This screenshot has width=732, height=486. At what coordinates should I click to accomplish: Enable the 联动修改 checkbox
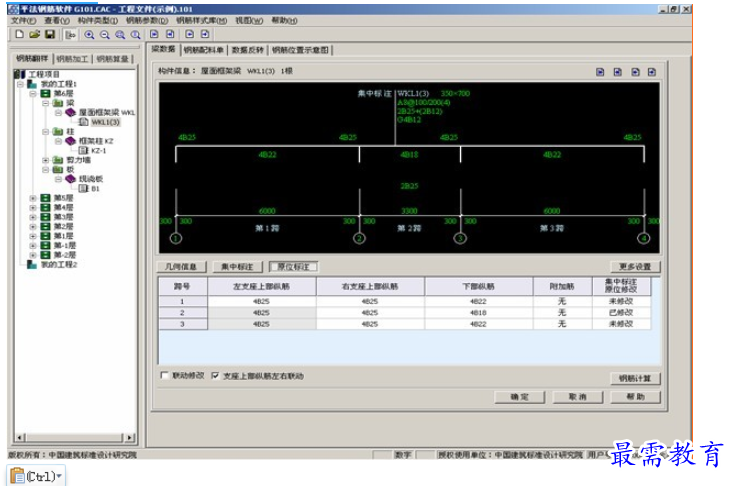click(164, 375)
